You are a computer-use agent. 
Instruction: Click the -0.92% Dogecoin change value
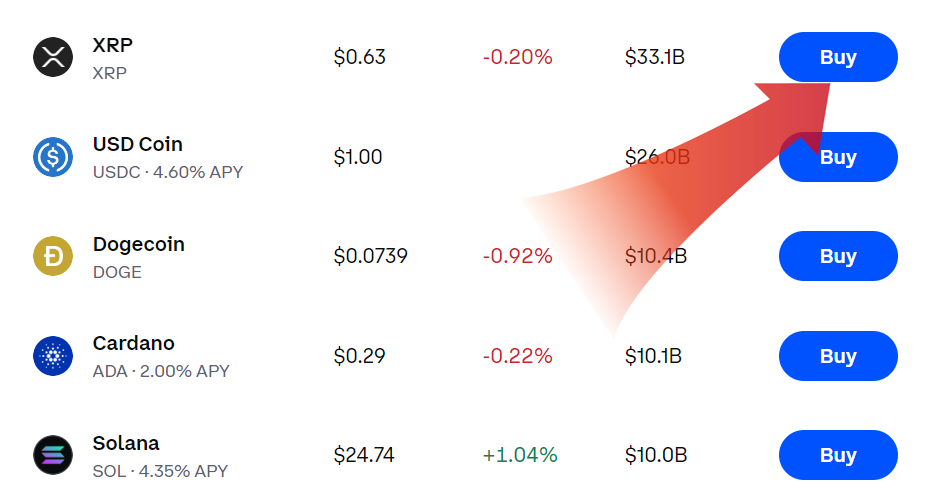coord(517,257)
